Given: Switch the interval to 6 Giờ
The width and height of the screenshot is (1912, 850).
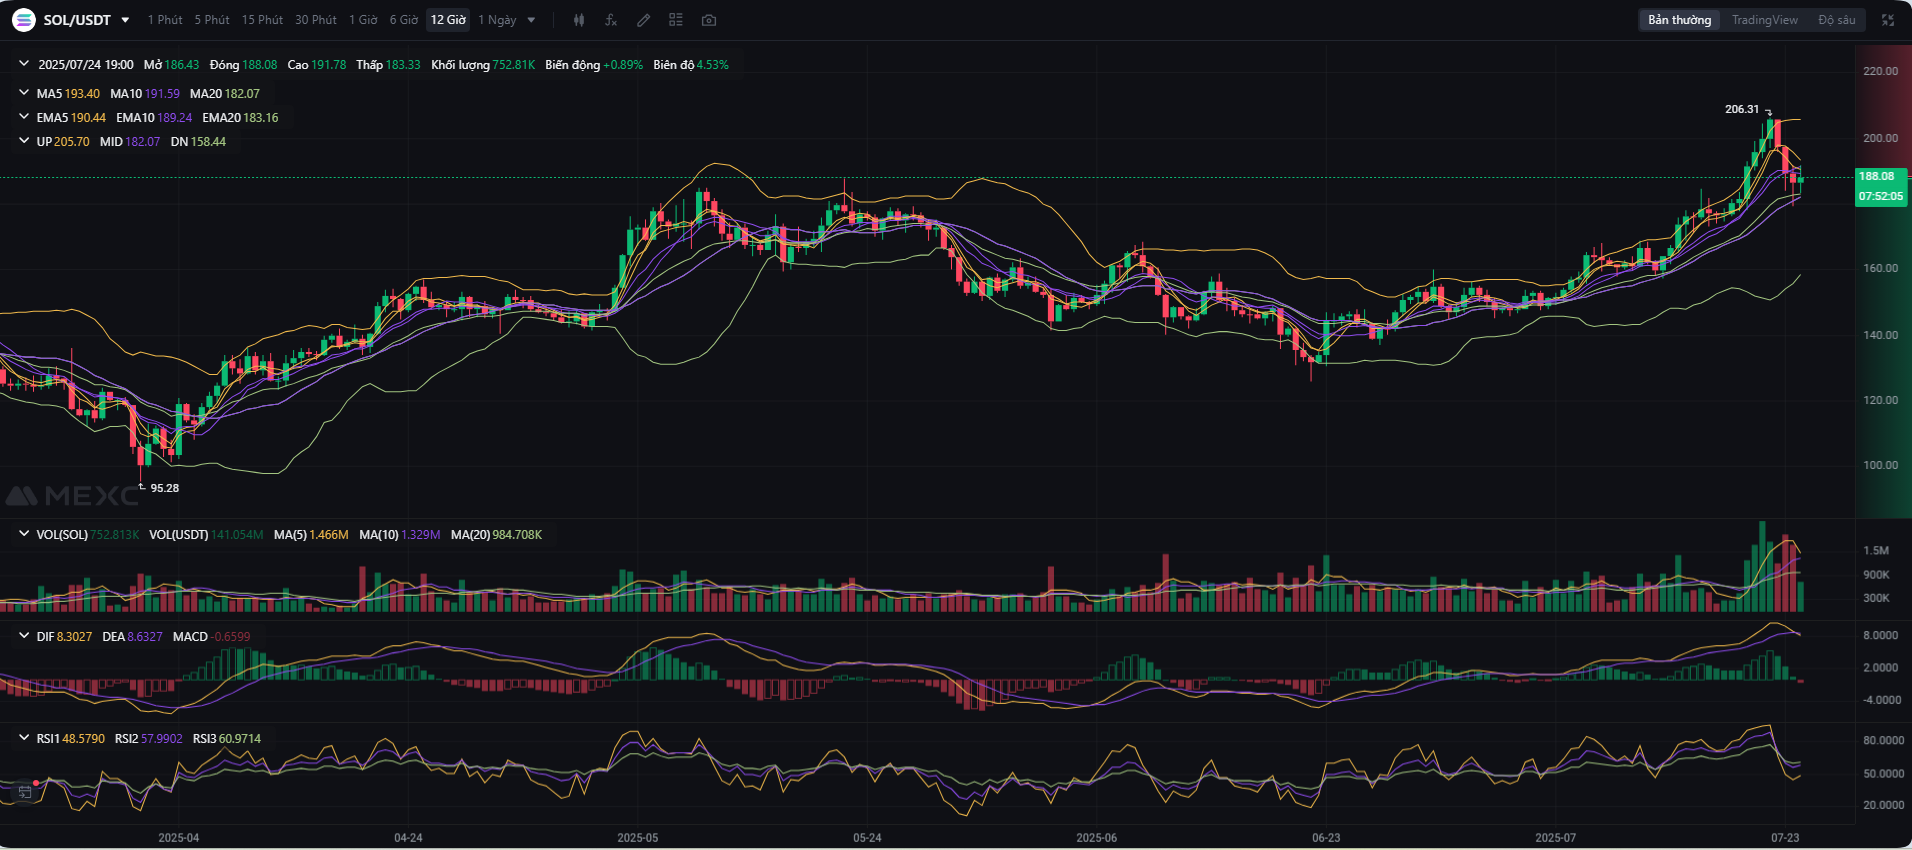Looking at the screenshot, I should click(x=404, y=20).
